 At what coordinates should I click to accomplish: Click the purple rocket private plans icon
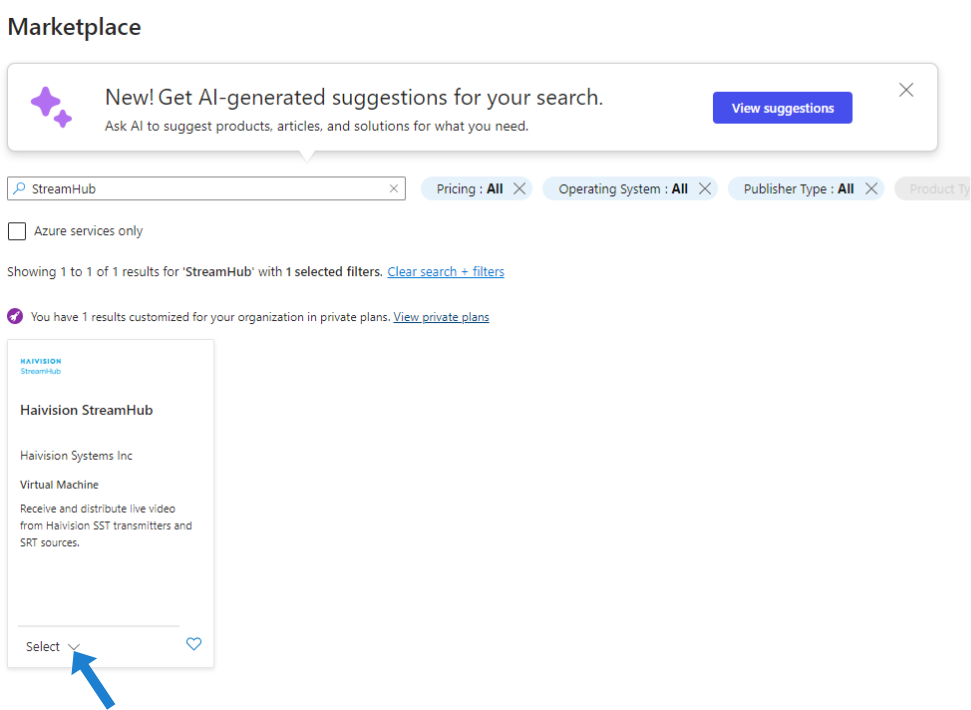tap(15, 316)
